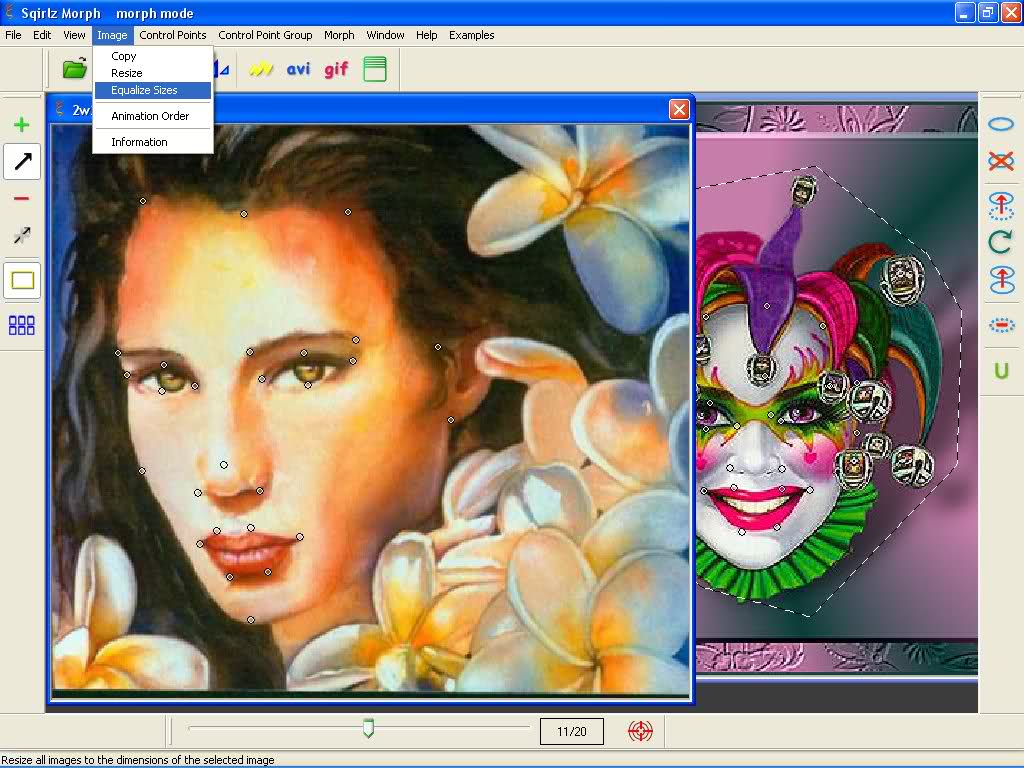This screenshot has width=1024, height=768.
Task: Choose Resize in the Image menu
Action: (x=153, y=73)
